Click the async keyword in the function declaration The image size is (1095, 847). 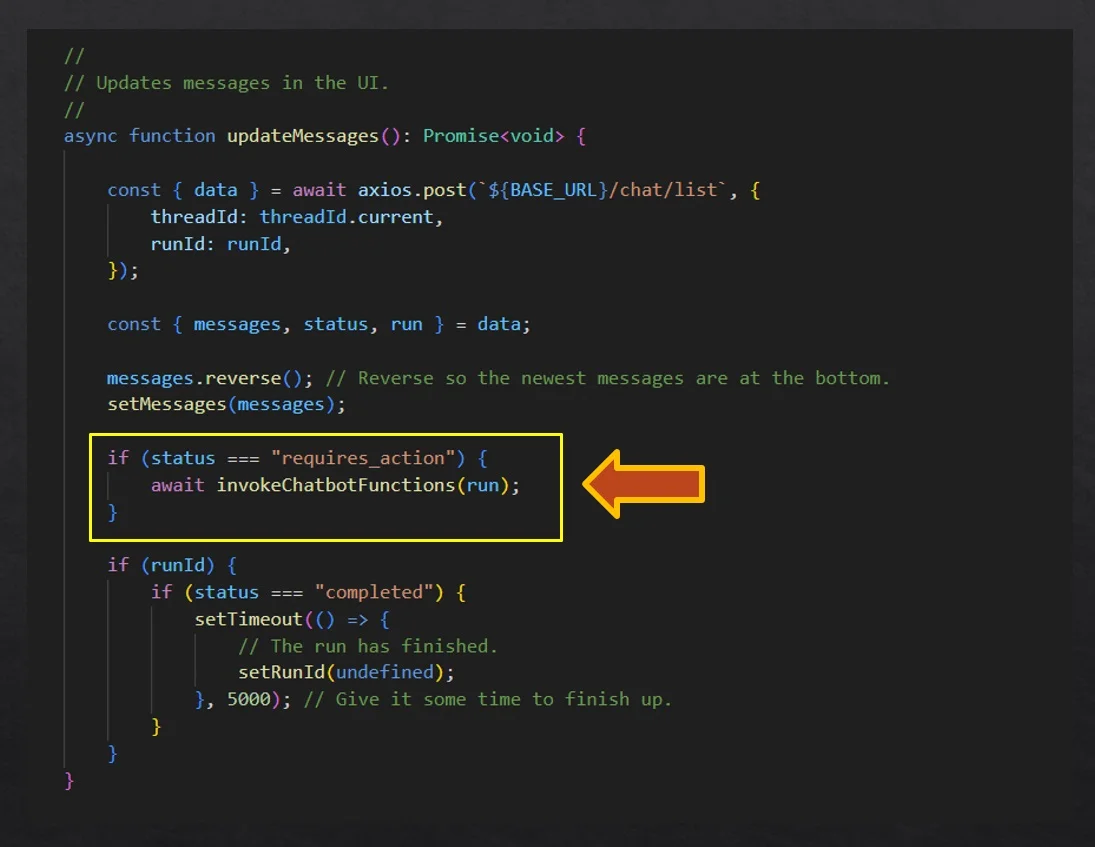click(91, 136)
